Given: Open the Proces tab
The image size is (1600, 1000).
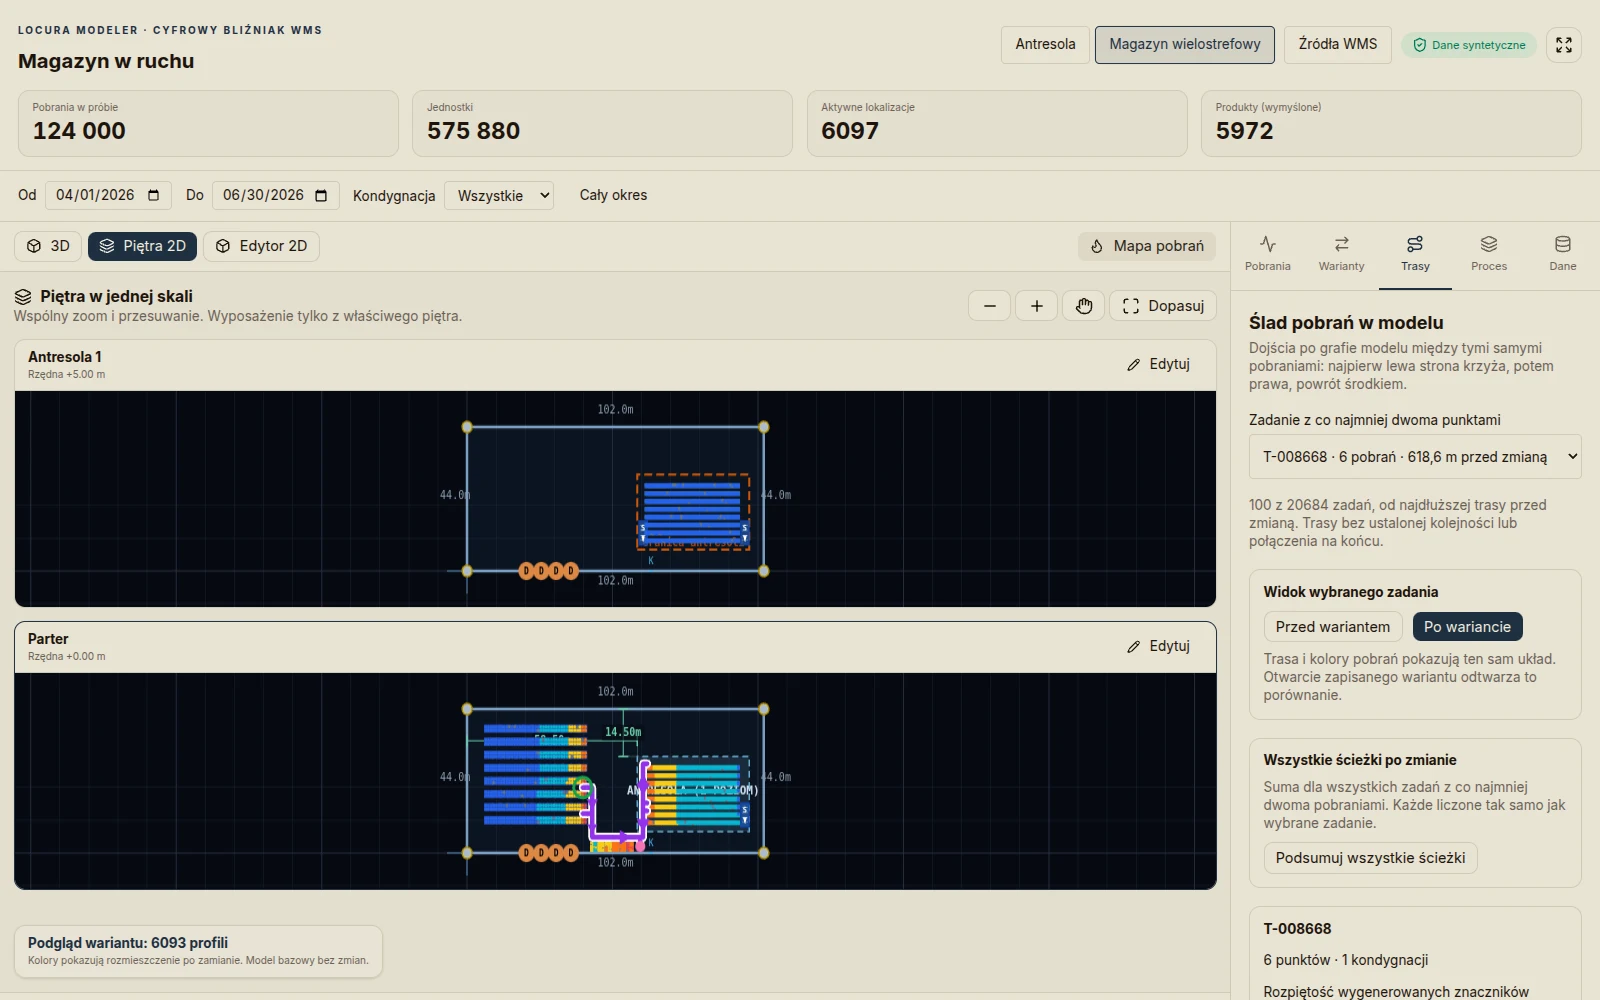Looking at the screenshot, I should [1489, 254].
